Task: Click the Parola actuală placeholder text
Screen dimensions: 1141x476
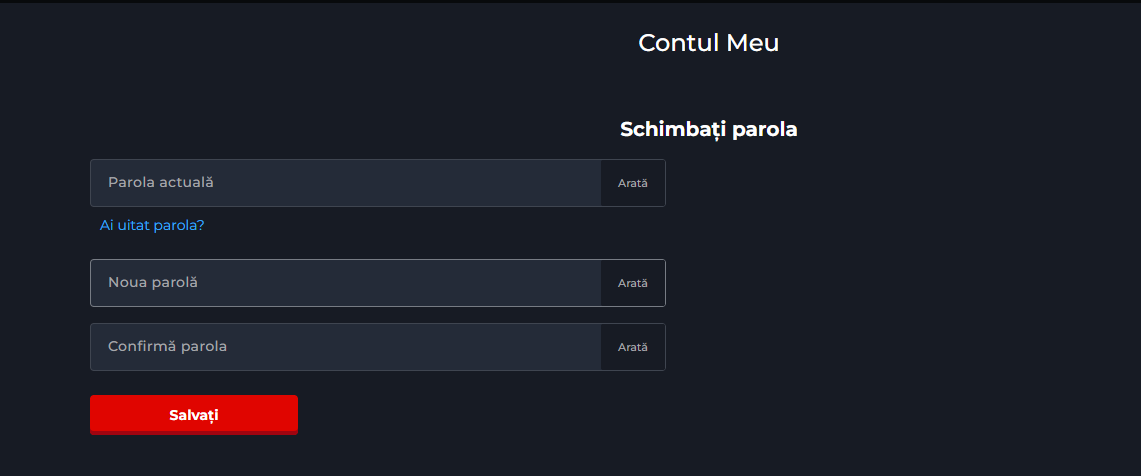Action: pyautogui.click(x=161, y=183)
